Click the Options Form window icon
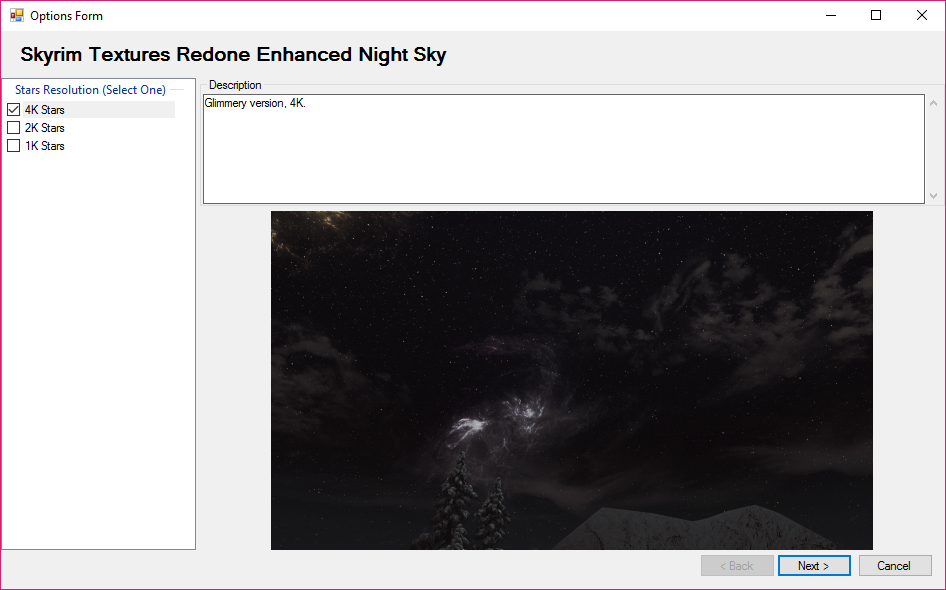 16,16
